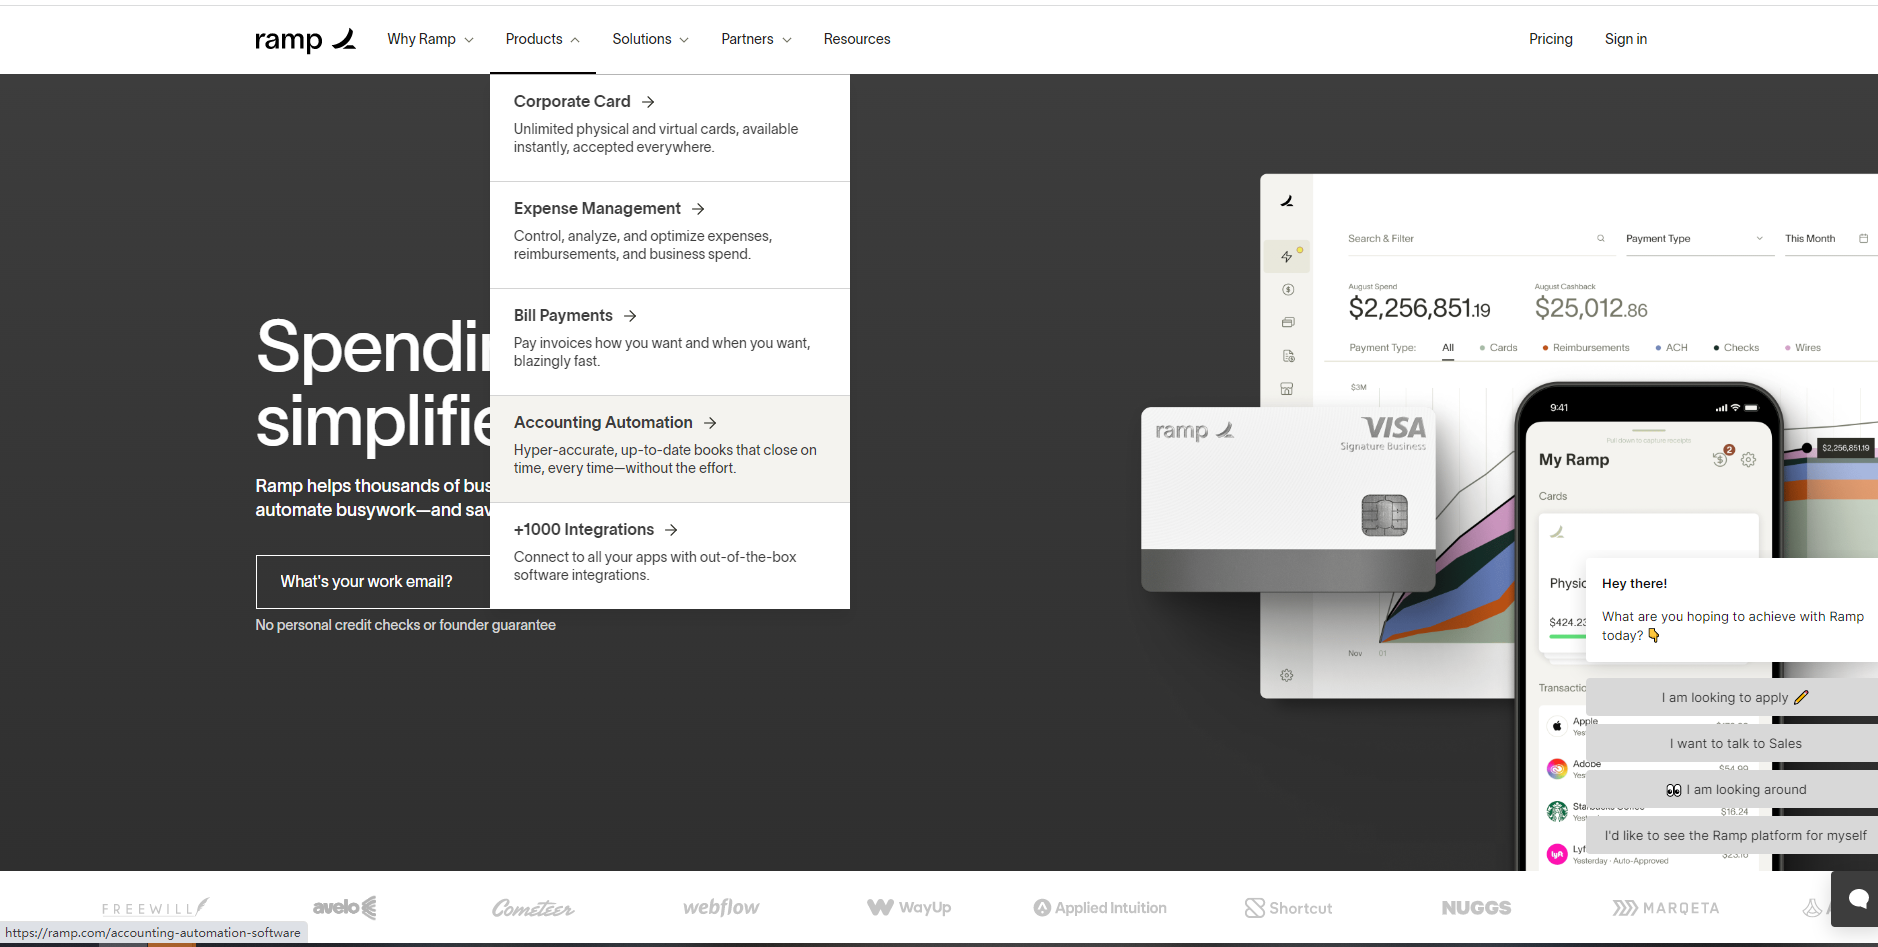1878x947 pixels.
Task: Open the chat bubble widget
Action: click(x=1857, y=899)
